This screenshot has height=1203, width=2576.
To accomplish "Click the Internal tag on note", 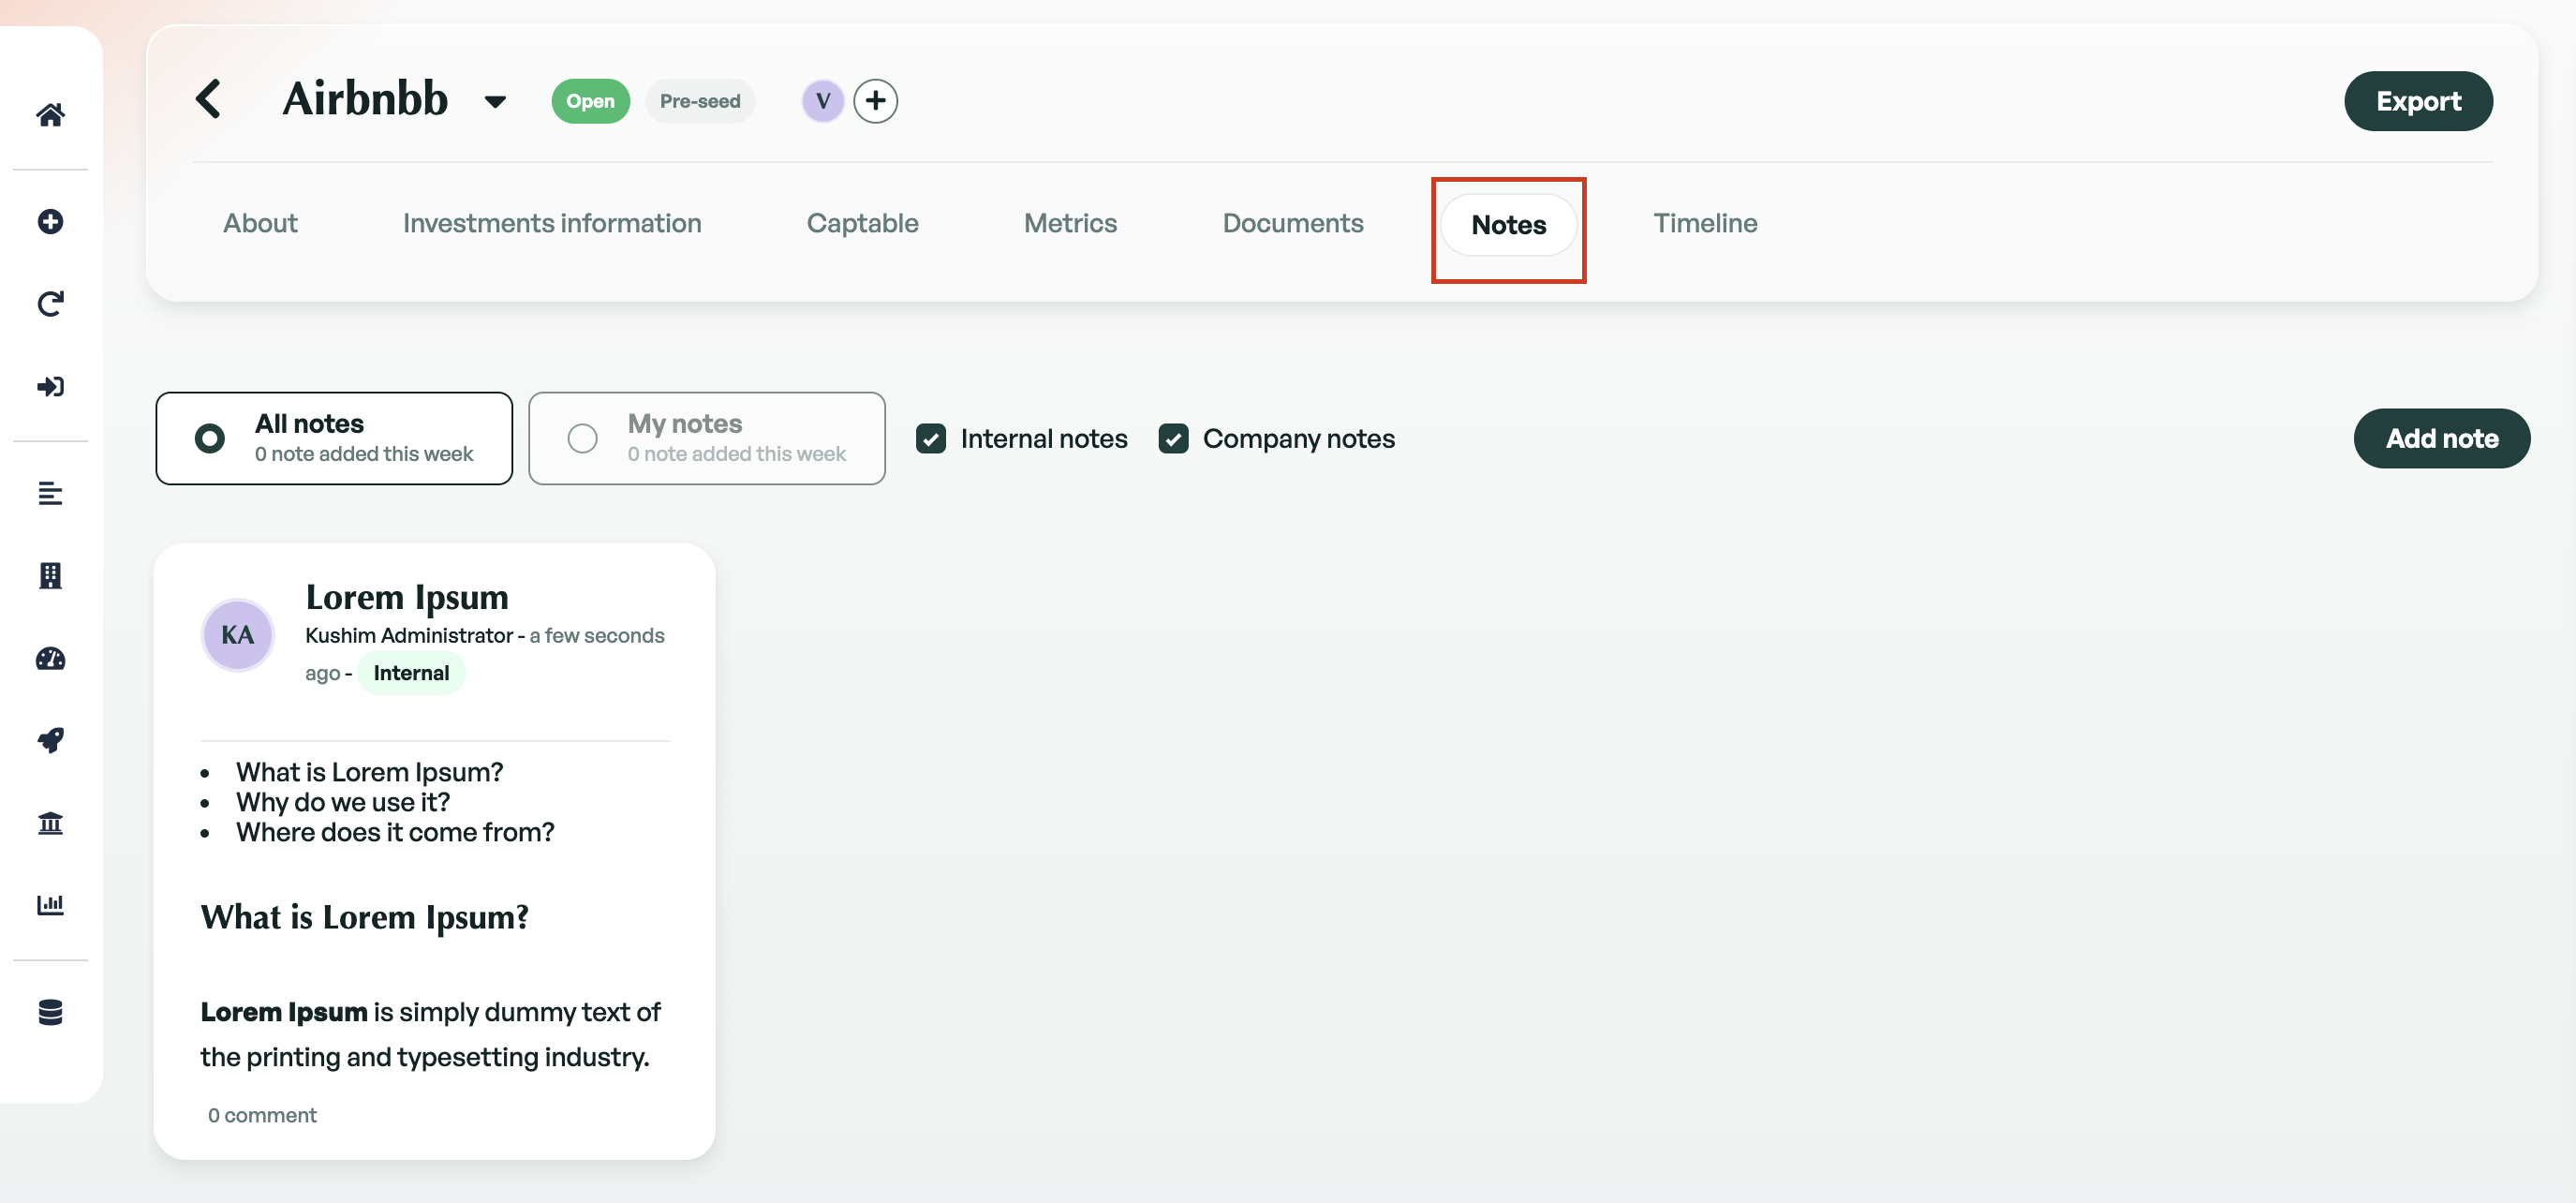I will [411, 673].
